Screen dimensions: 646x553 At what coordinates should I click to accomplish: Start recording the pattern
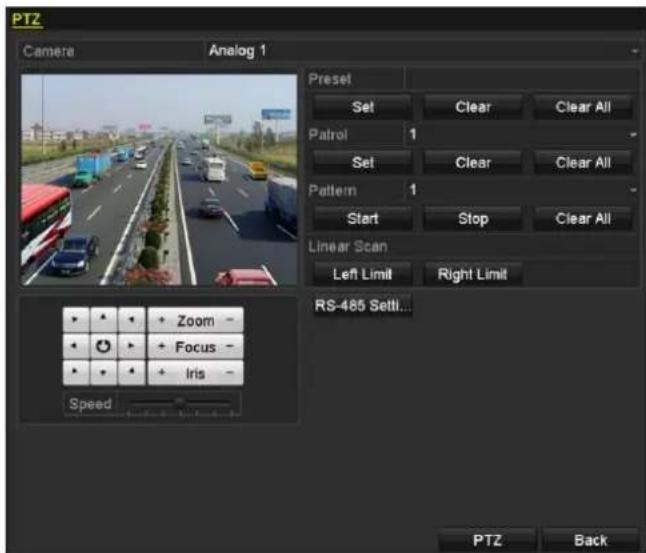(x=363, y=218)
